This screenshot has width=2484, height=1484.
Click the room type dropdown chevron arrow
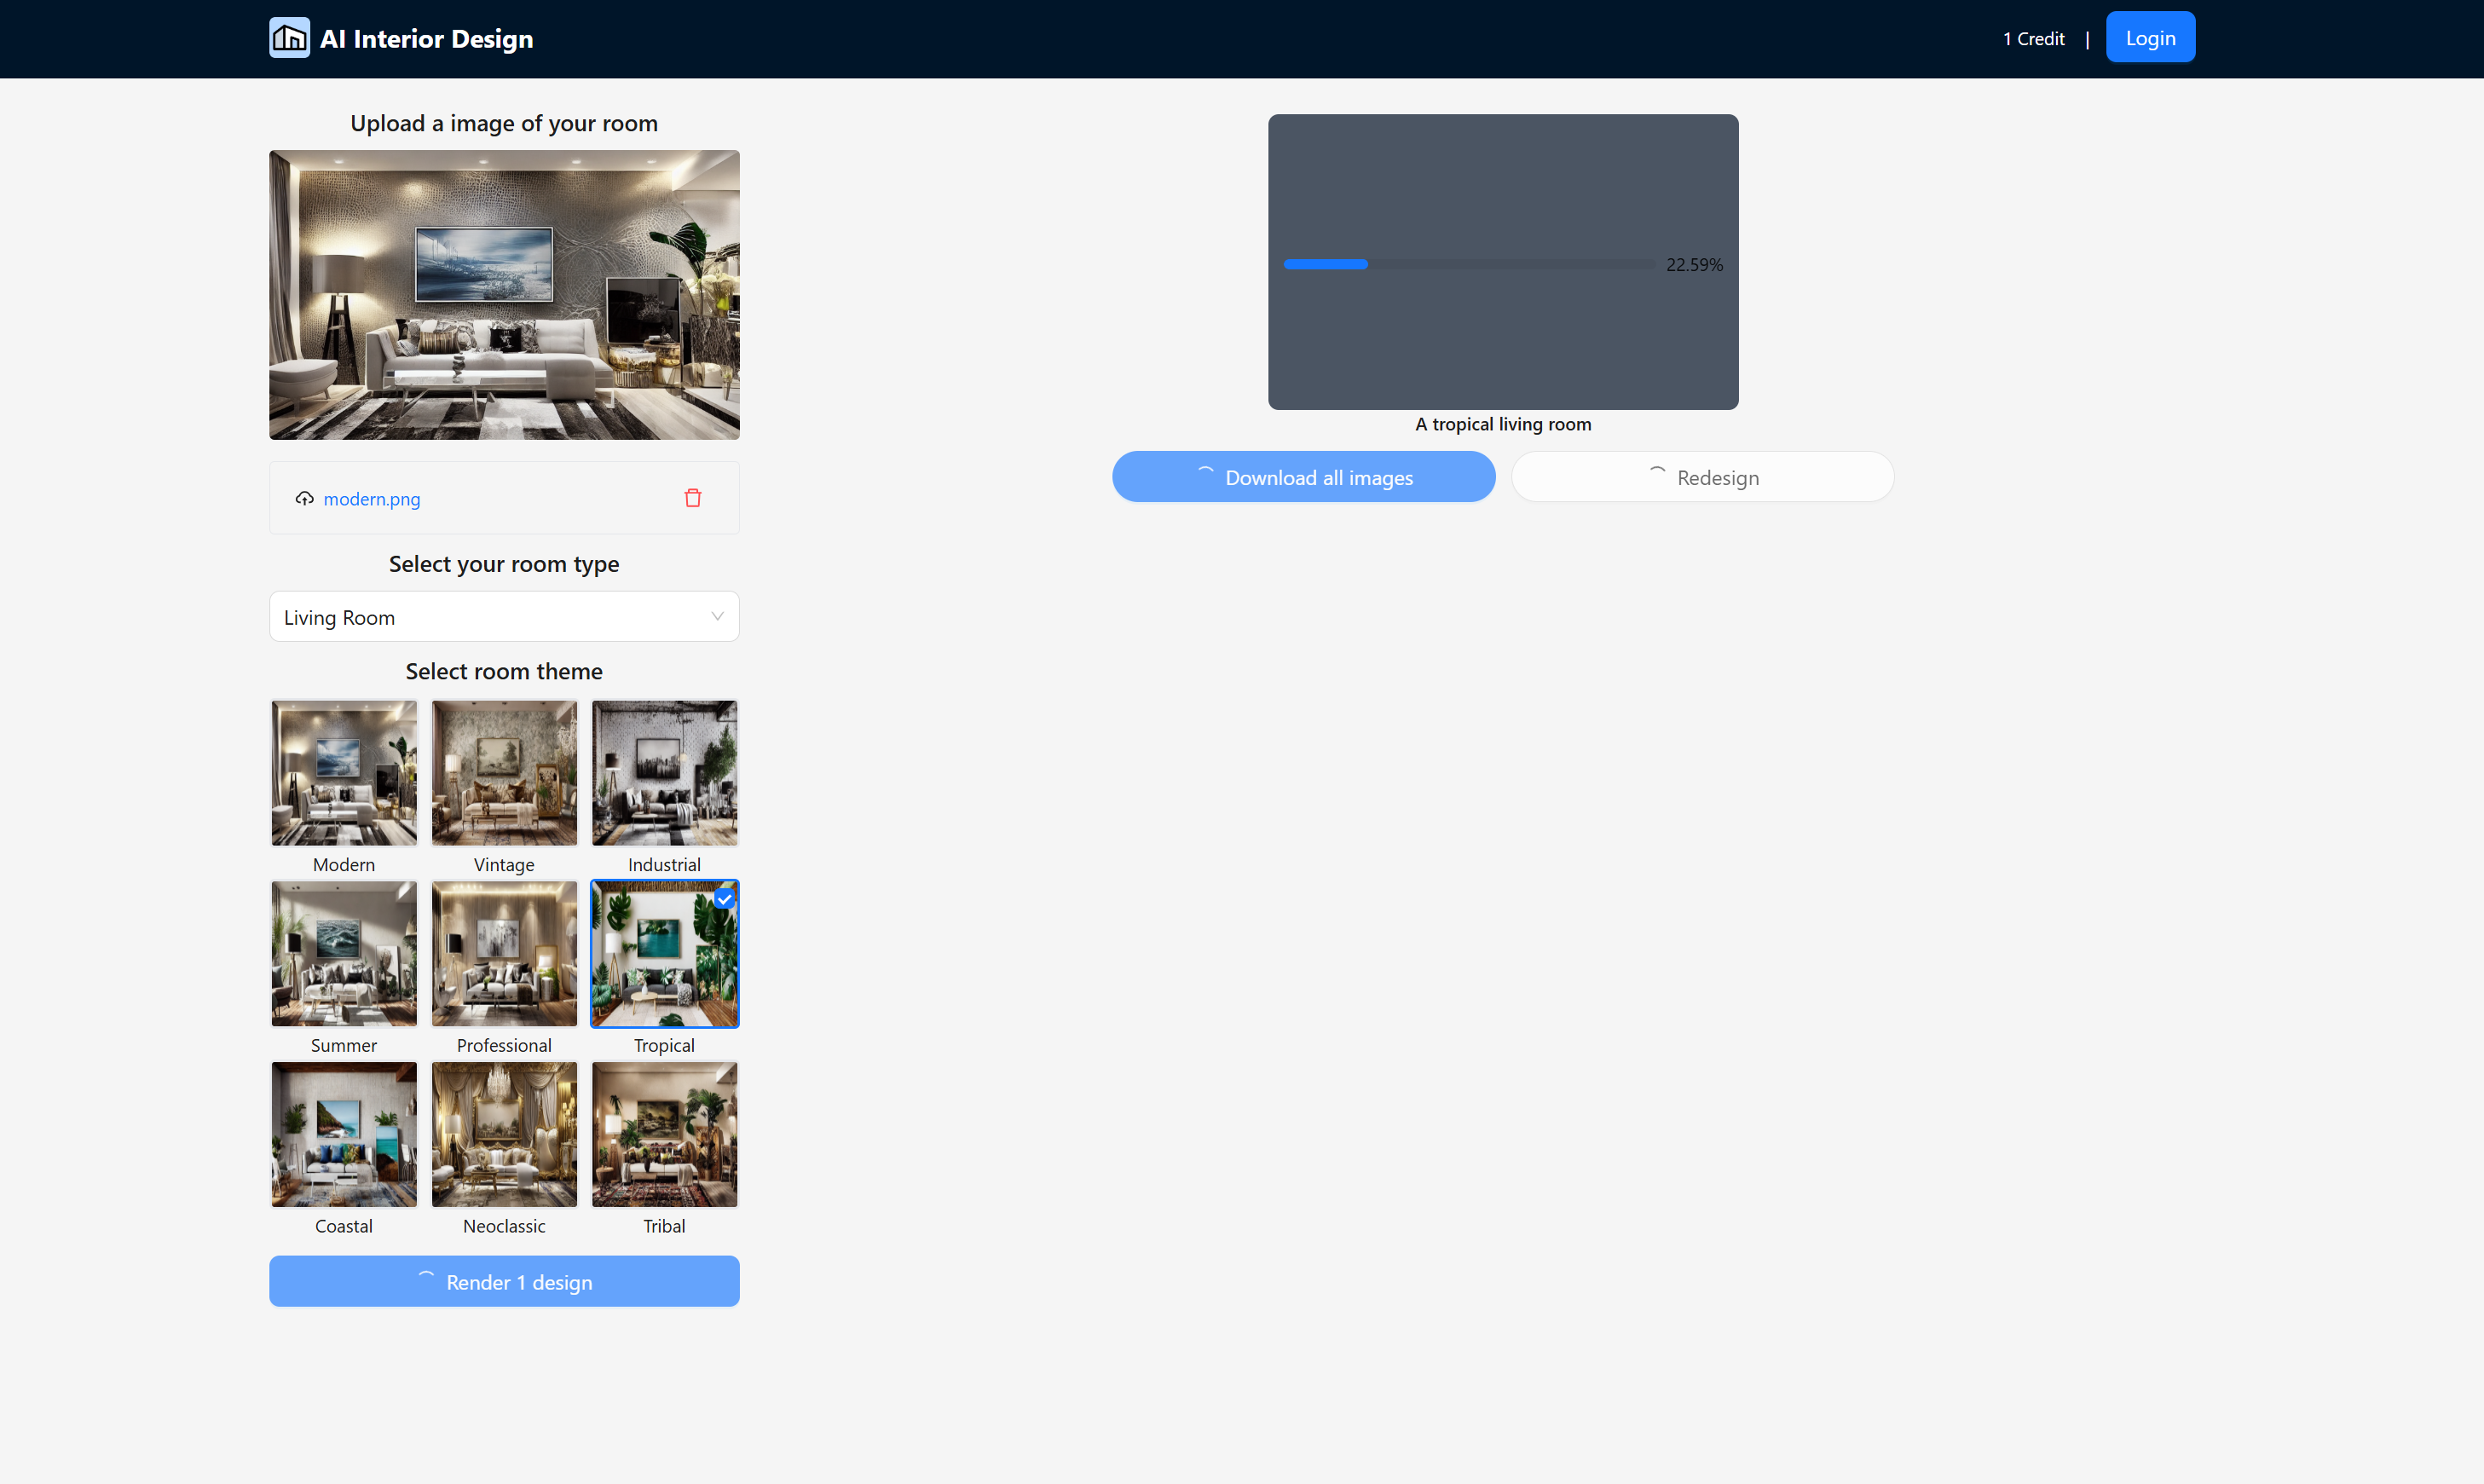point(717,617)
